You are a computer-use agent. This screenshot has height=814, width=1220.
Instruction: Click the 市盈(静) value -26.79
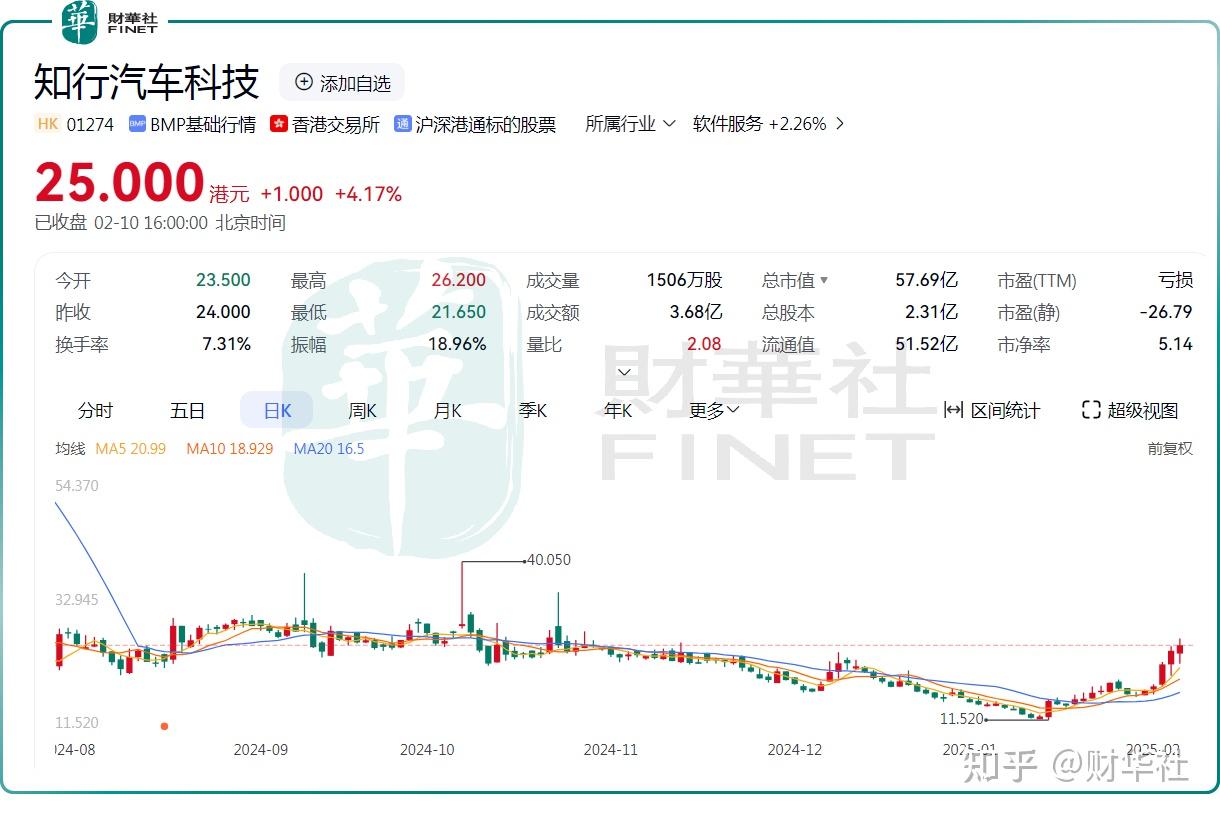coord(1166,313)
